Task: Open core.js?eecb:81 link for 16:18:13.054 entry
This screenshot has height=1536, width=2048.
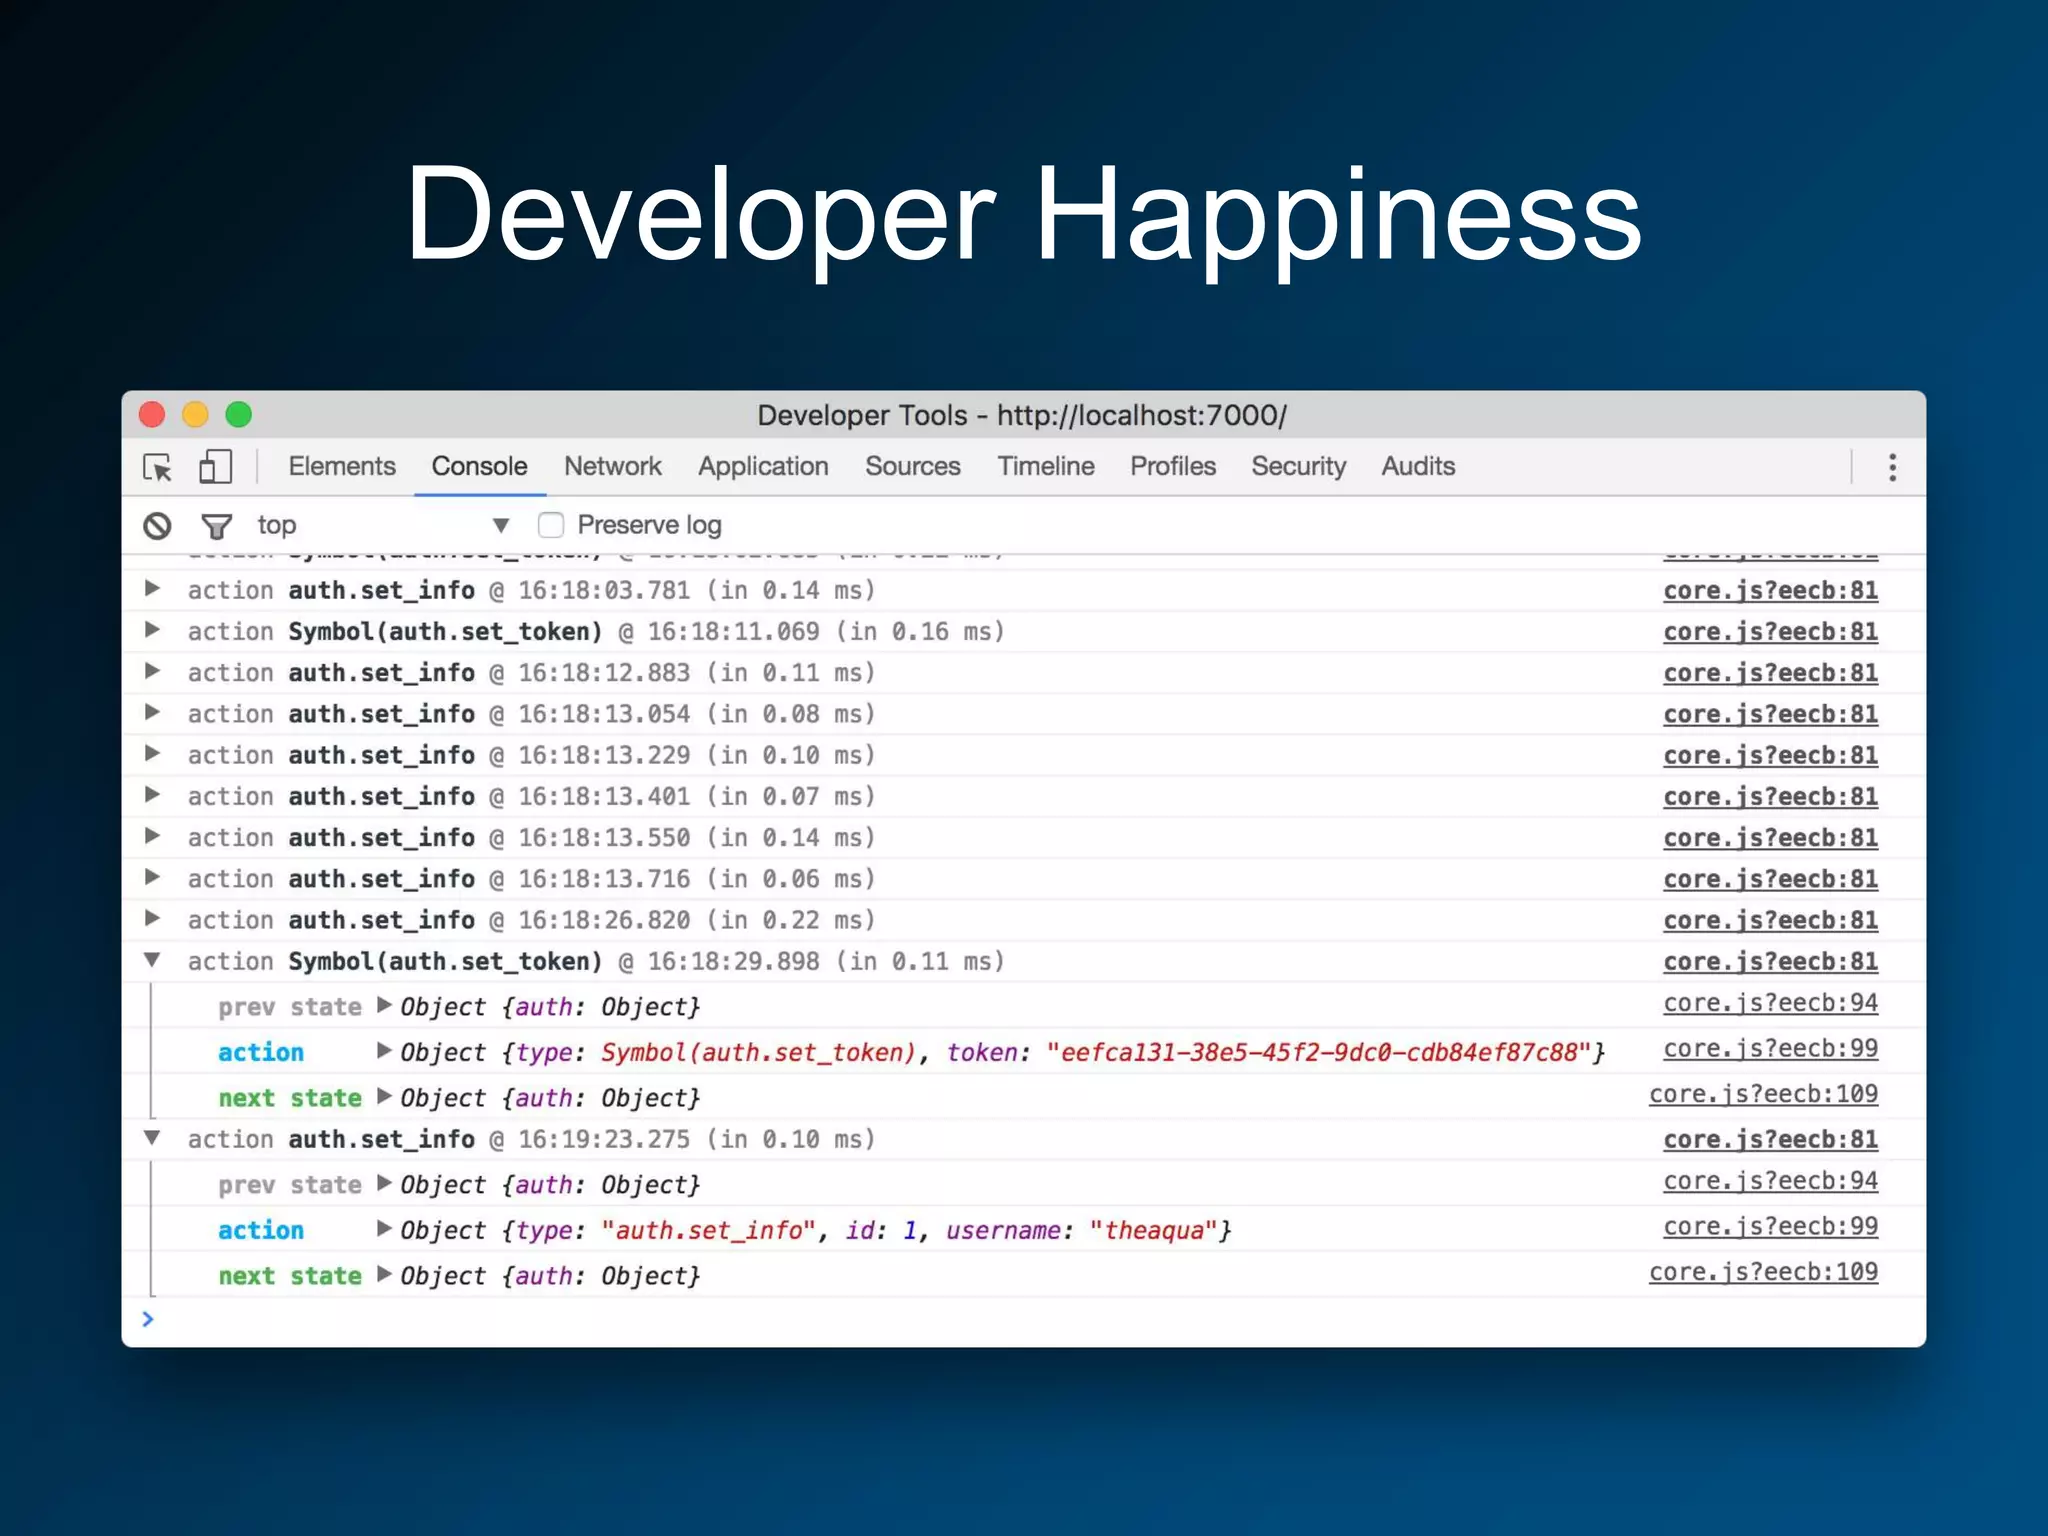Action: click(1770, 714)
